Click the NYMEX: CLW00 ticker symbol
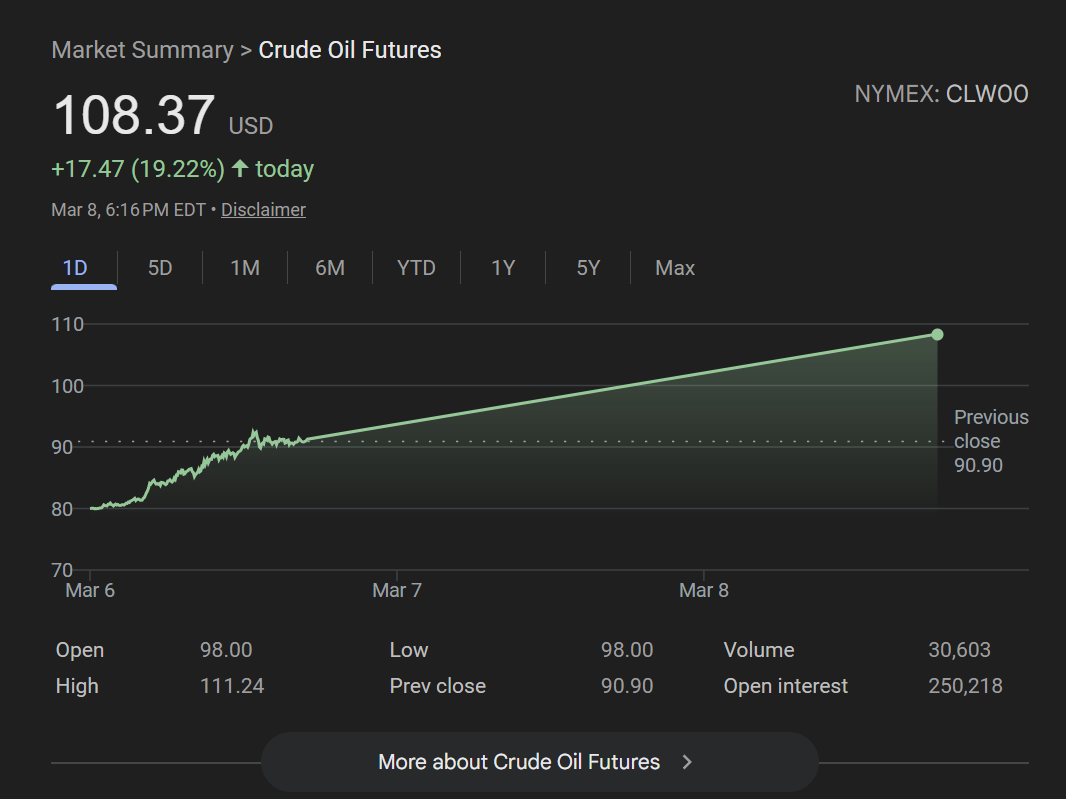This screenshot has width=1066, height=799. [941, 94]
